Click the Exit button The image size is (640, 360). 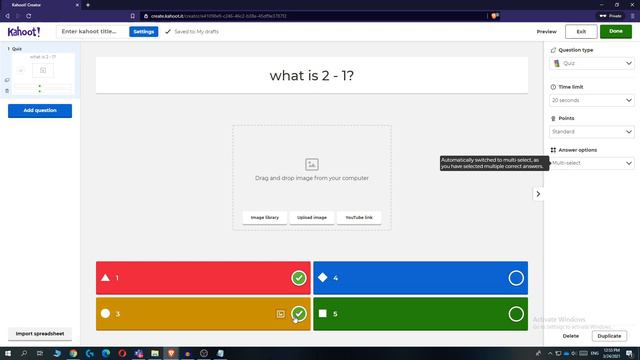click(x=581, y=31)
